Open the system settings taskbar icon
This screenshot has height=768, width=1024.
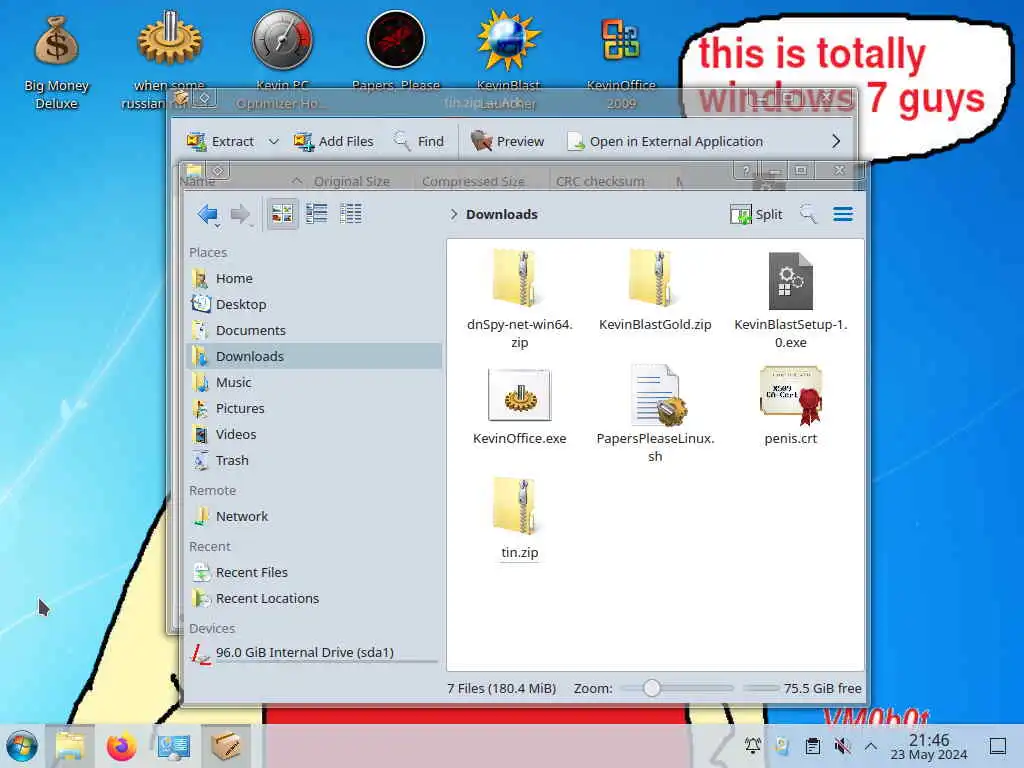coord(173,746)
